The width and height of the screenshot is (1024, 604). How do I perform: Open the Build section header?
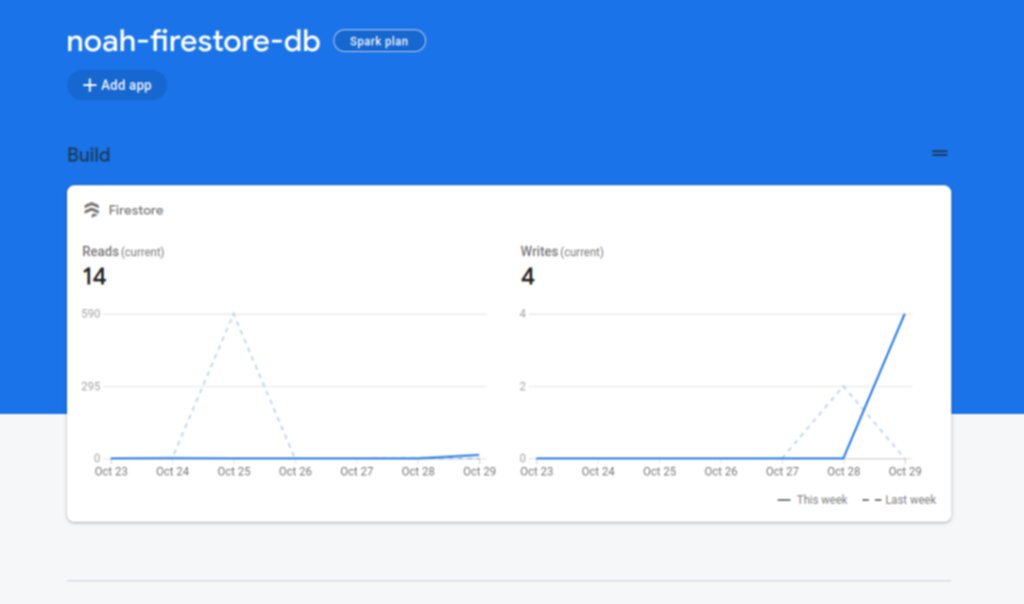[89, 154]
